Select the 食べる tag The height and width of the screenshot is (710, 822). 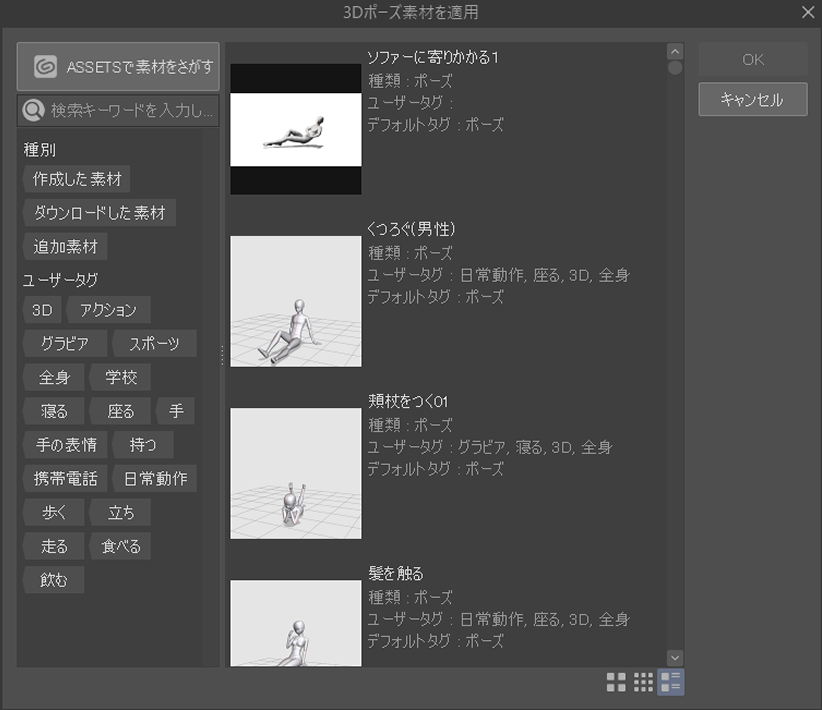[x=120, y=546]
